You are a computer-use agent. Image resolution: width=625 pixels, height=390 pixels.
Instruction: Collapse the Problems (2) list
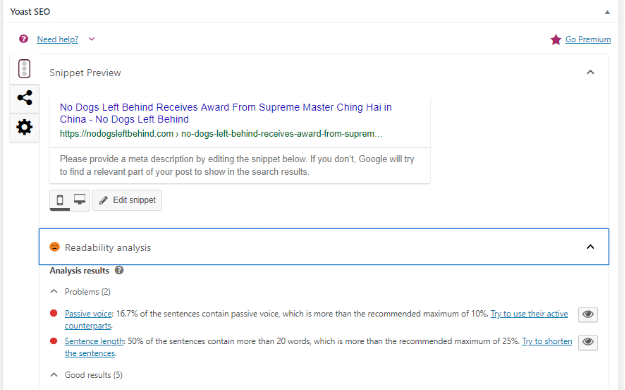pos(54,292)
